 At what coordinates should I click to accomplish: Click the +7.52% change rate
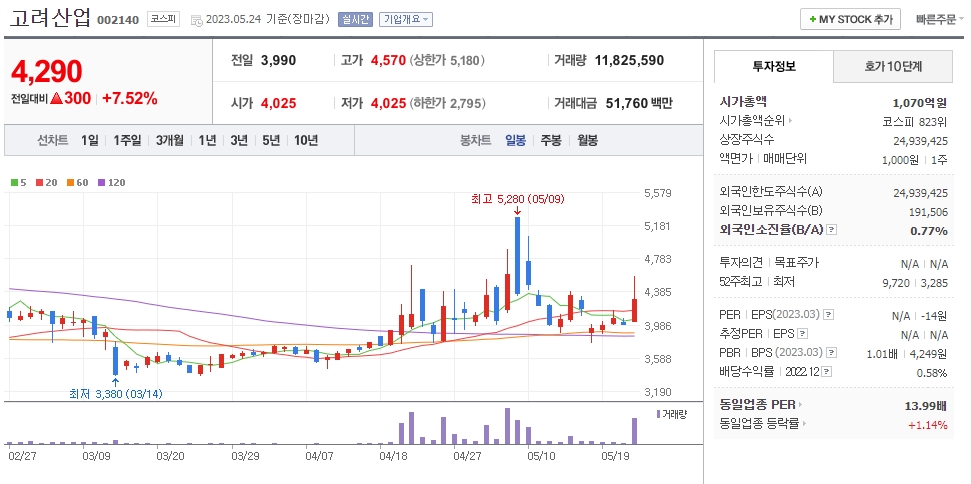coord(129,98)
